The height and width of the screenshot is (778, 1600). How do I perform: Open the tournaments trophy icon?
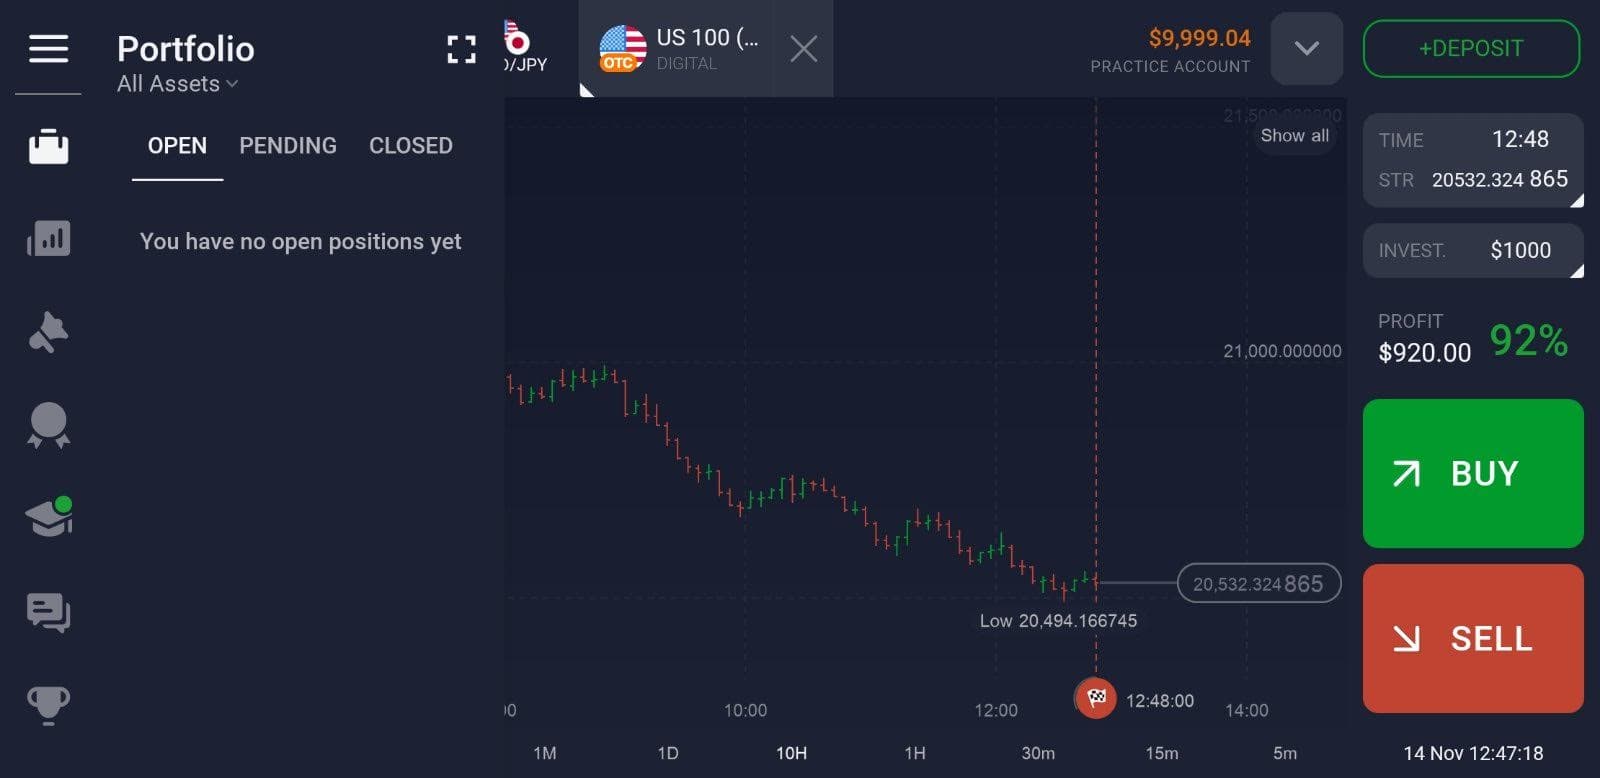[x=48, y=703]
